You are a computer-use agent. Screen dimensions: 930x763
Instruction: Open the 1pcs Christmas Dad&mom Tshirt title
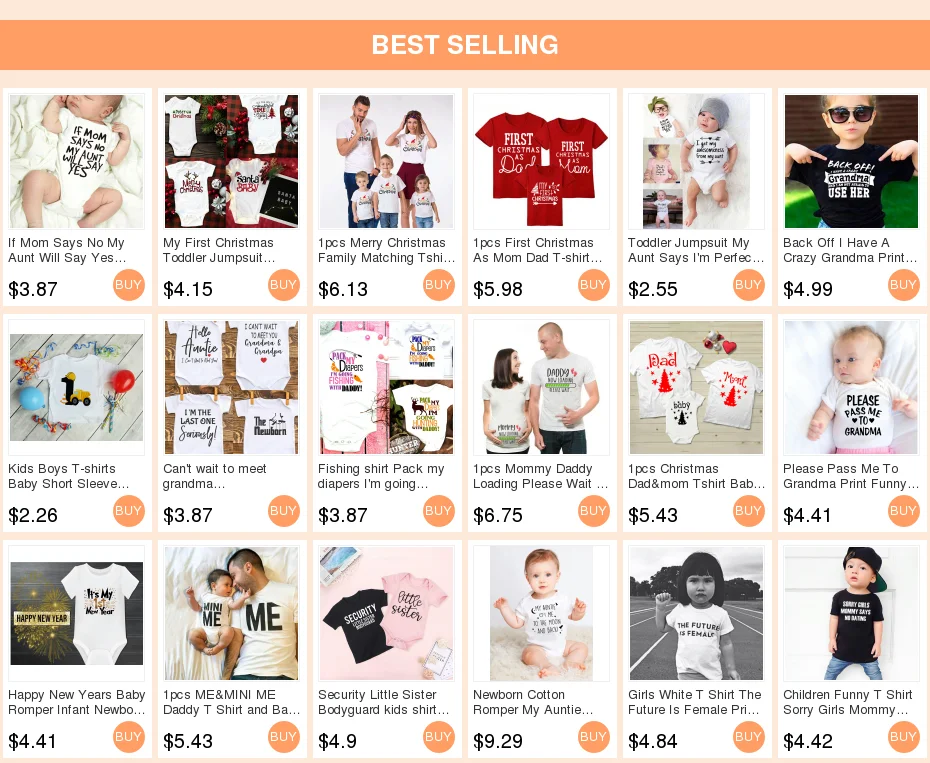click(x=697, y=476)
